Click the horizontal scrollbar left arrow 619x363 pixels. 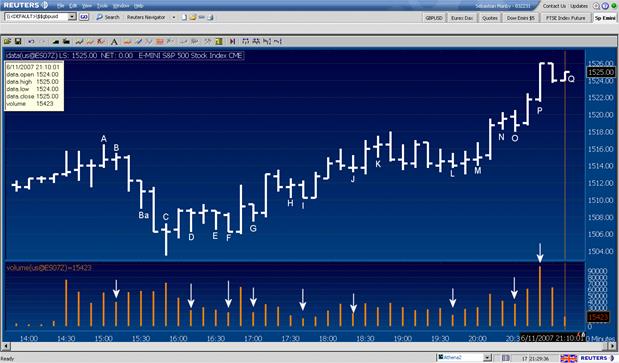pos(5,346)
